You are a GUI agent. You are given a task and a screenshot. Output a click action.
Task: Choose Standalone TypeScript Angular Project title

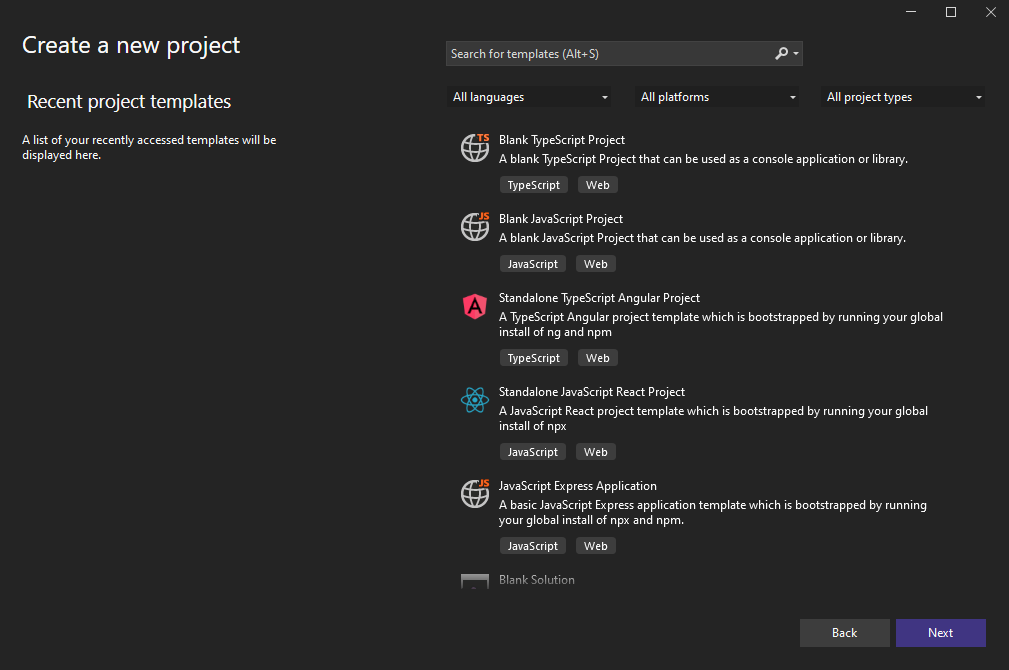click(x=599, y=298)
